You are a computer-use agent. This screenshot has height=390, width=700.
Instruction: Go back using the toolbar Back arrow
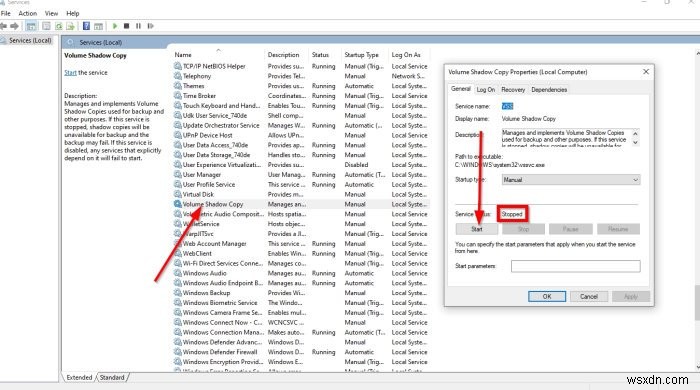point(4,26)
